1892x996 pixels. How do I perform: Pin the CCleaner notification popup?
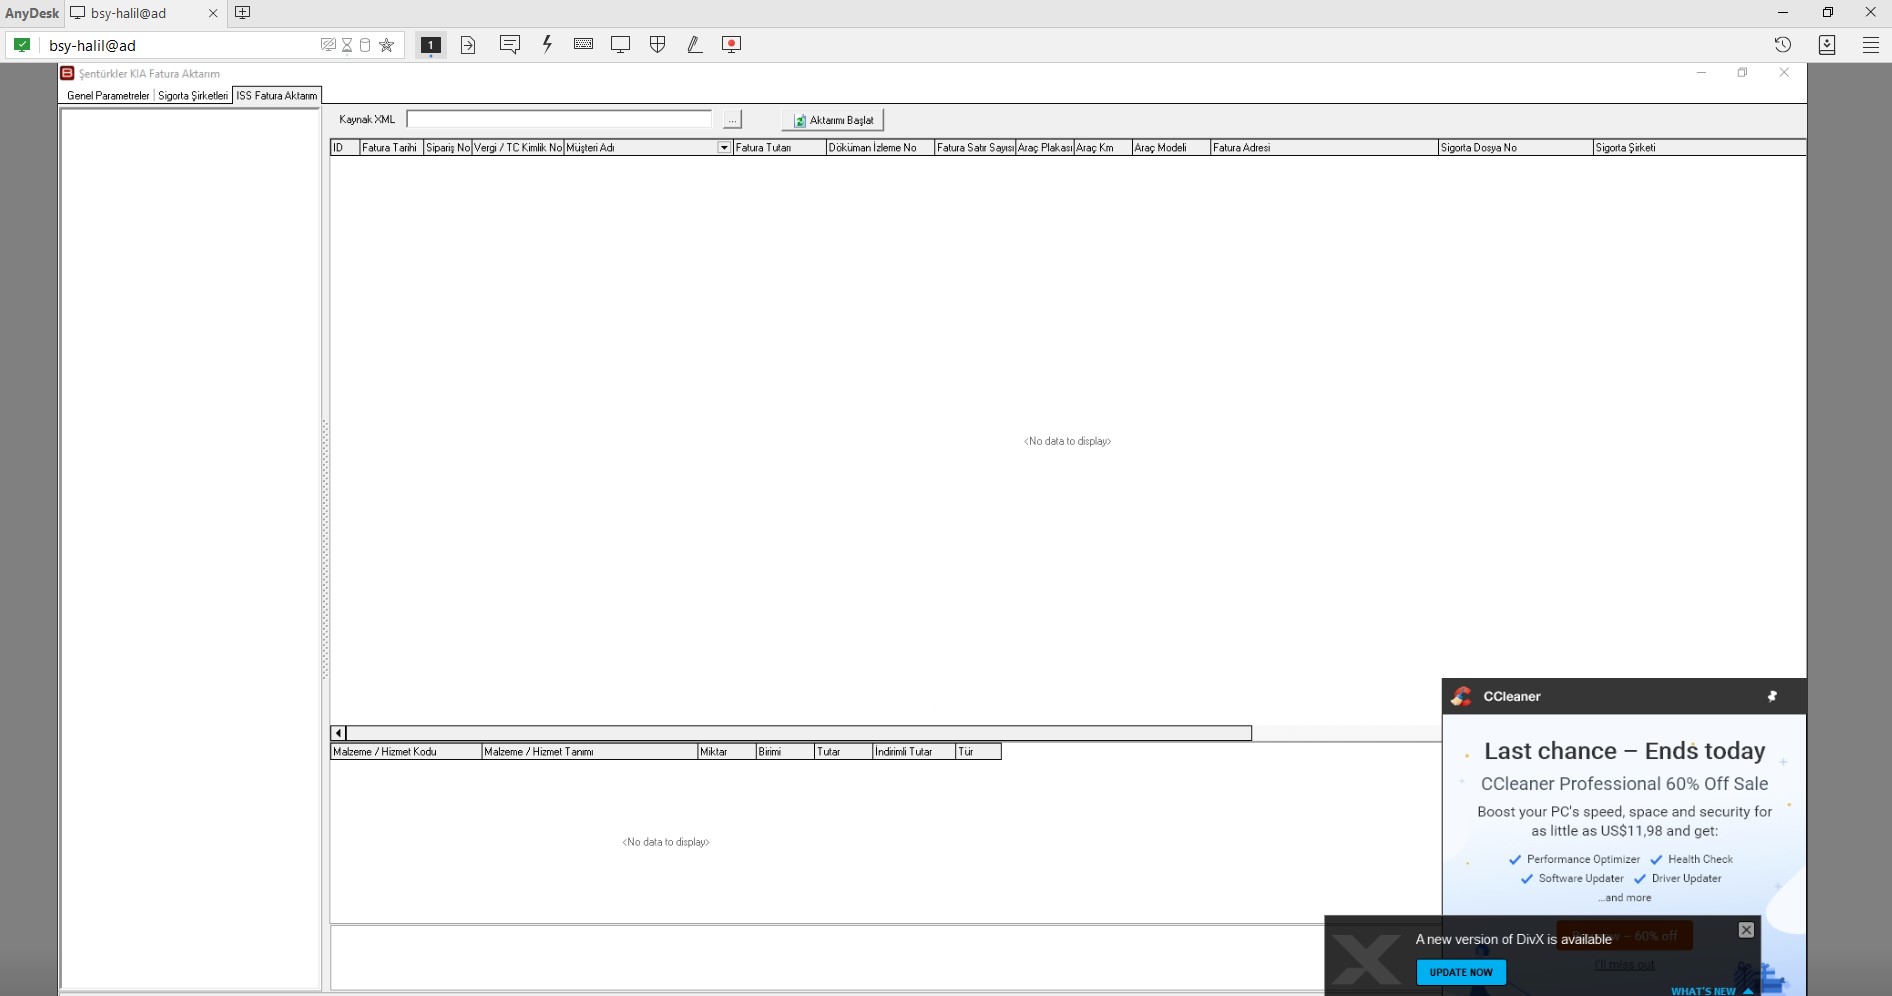[1772, 696]
